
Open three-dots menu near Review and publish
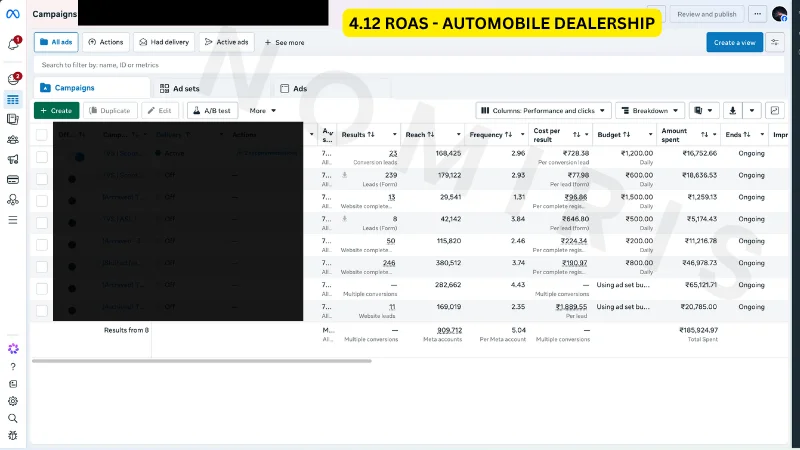click(757, 14)
